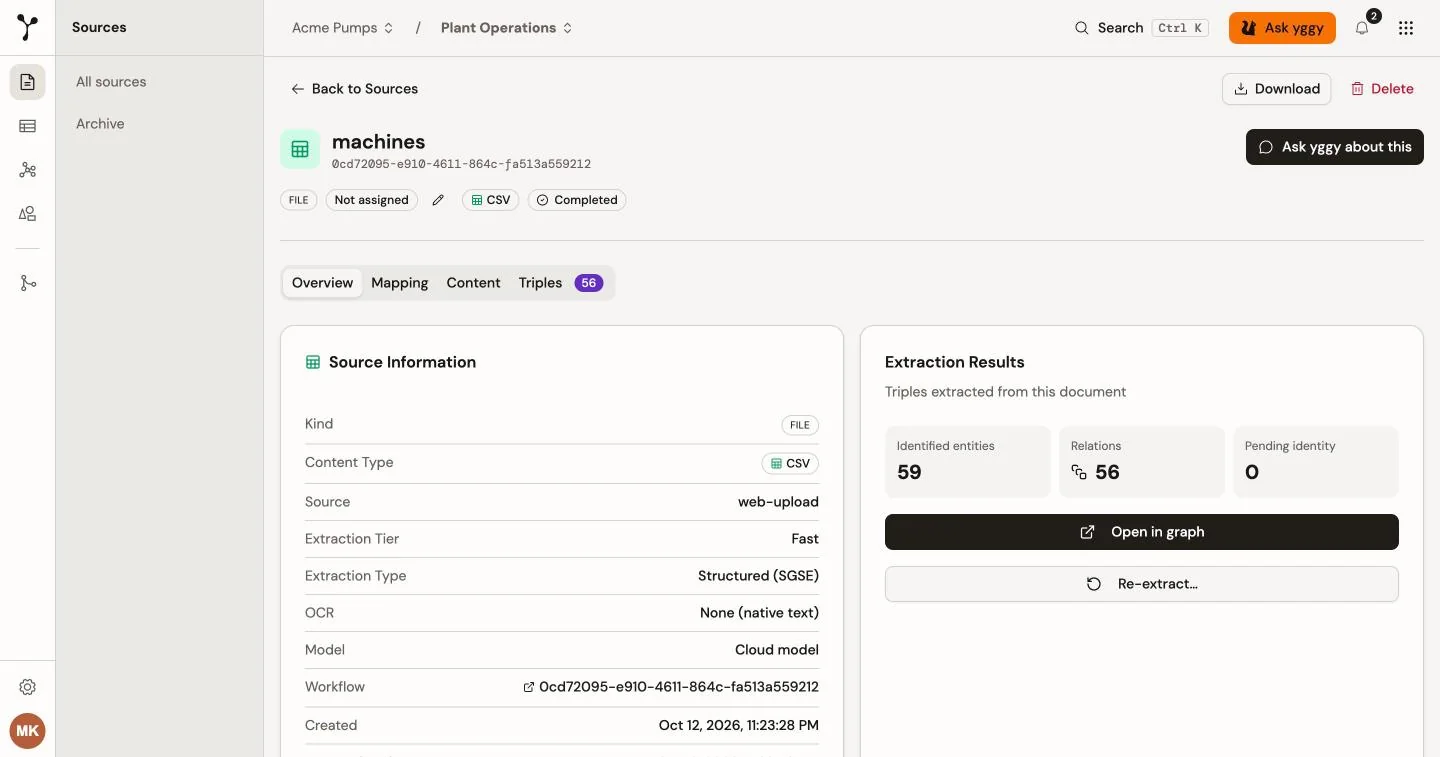Image resolution: width=1440 pixels, height=757 pixels.
Task: Open the MK user avatar
Action: click(x=28, y=731)
